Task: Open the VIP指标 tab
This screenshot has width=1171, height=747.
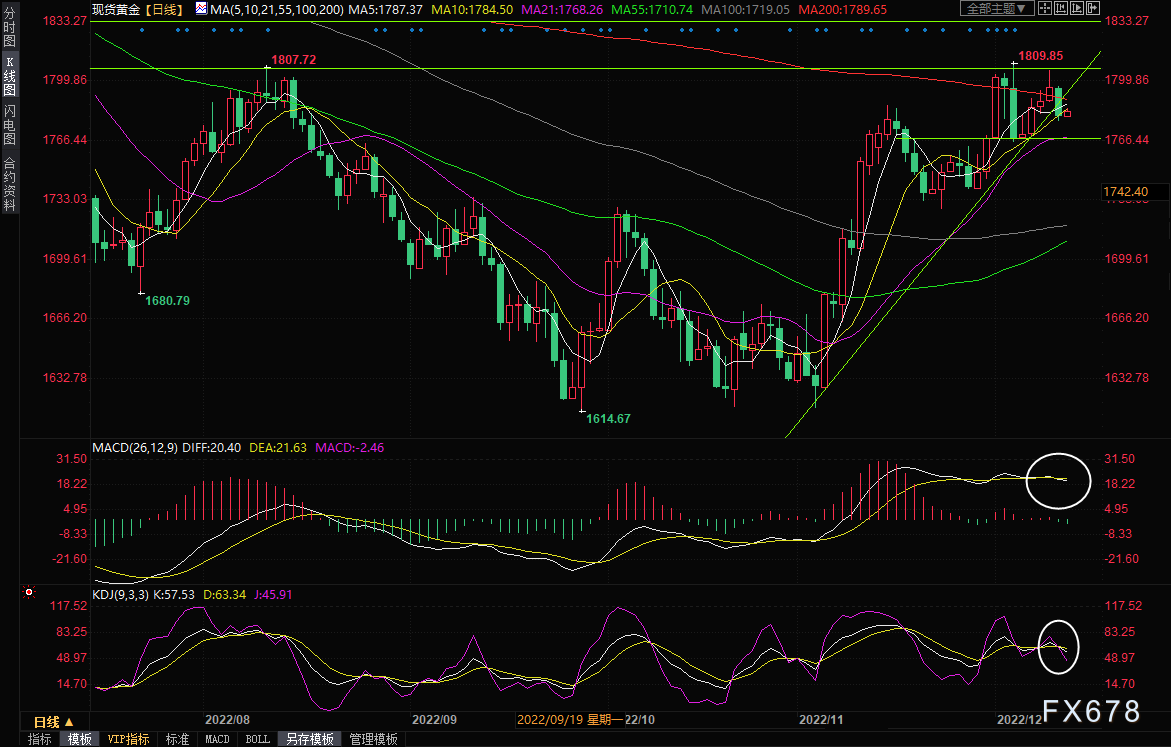Action: point(128,739)
